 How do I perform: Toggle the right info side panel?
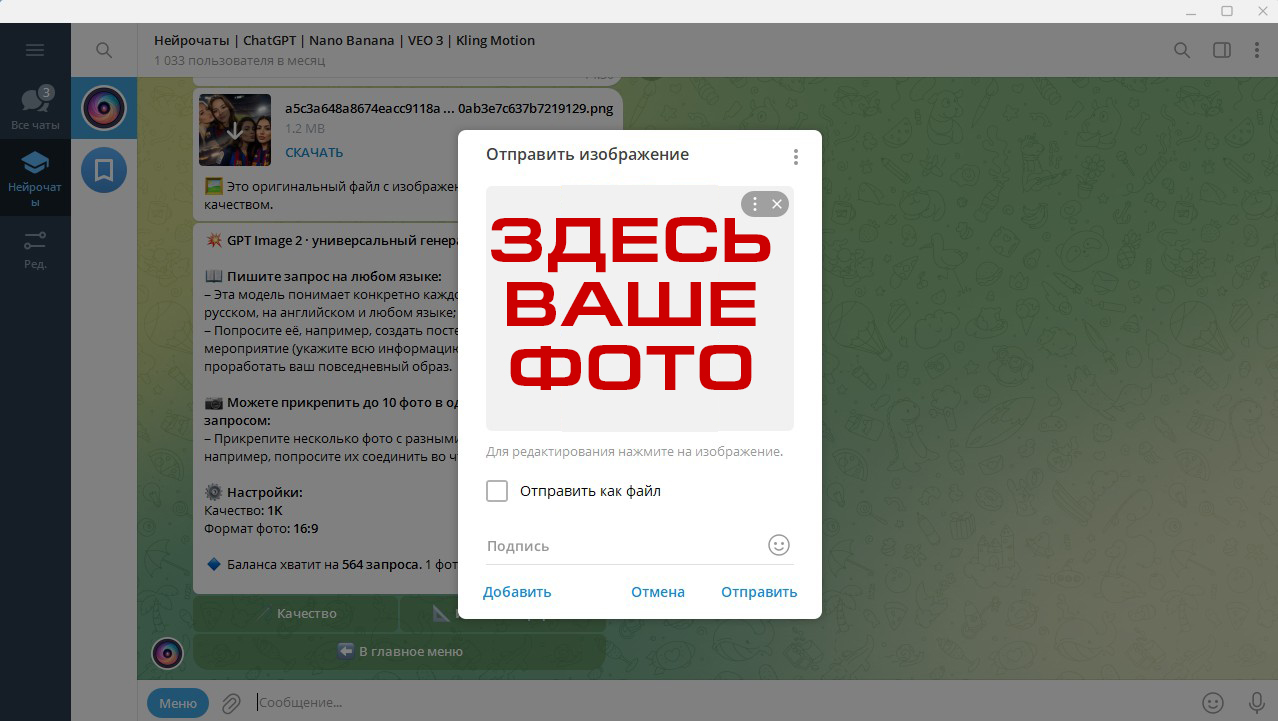pos(1221,50)
